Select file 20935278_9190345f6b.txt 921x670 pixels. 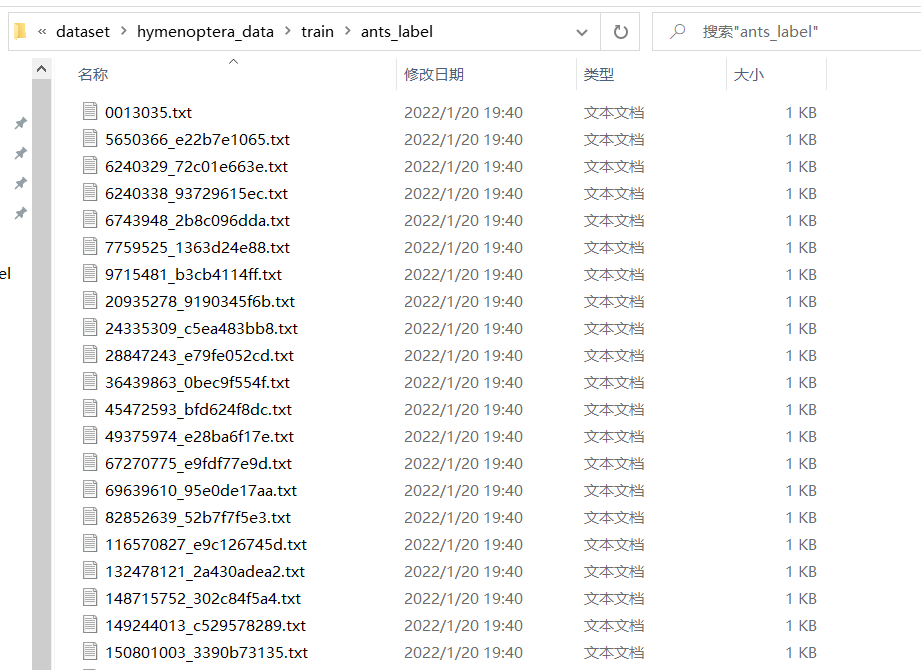[x=200, y=302]
